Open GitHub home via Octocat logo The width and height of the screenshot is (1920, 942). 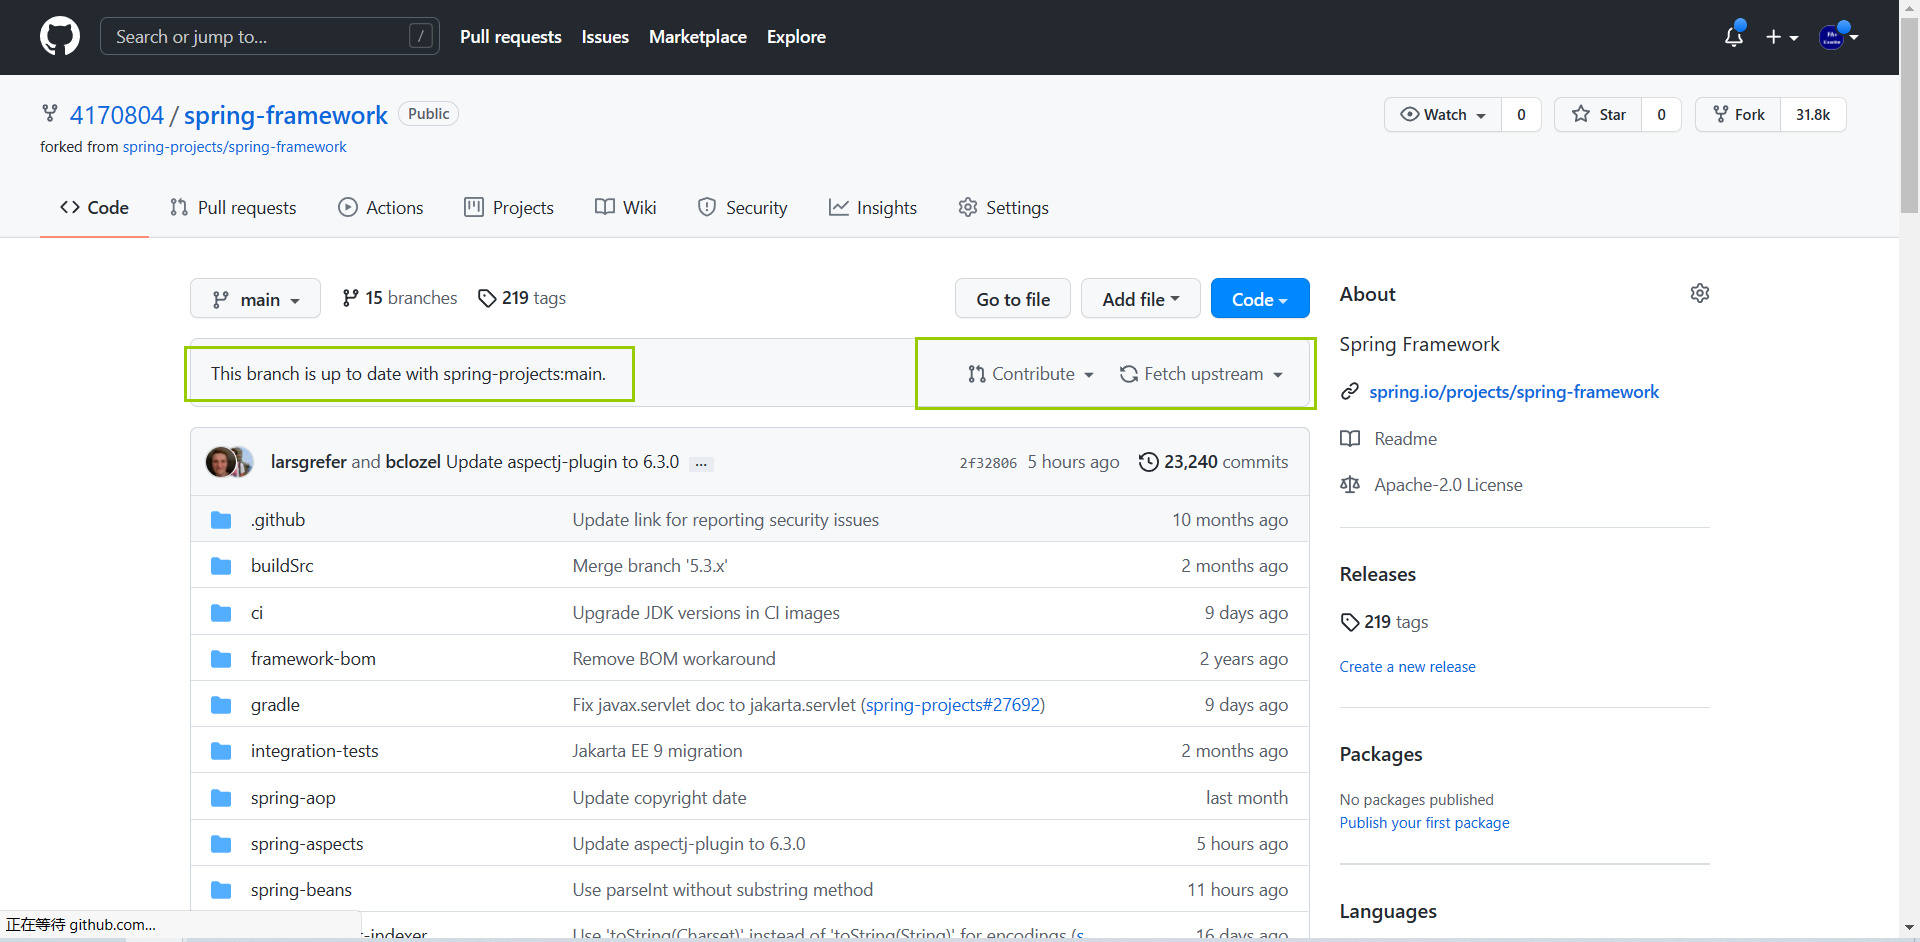point(60,37)
